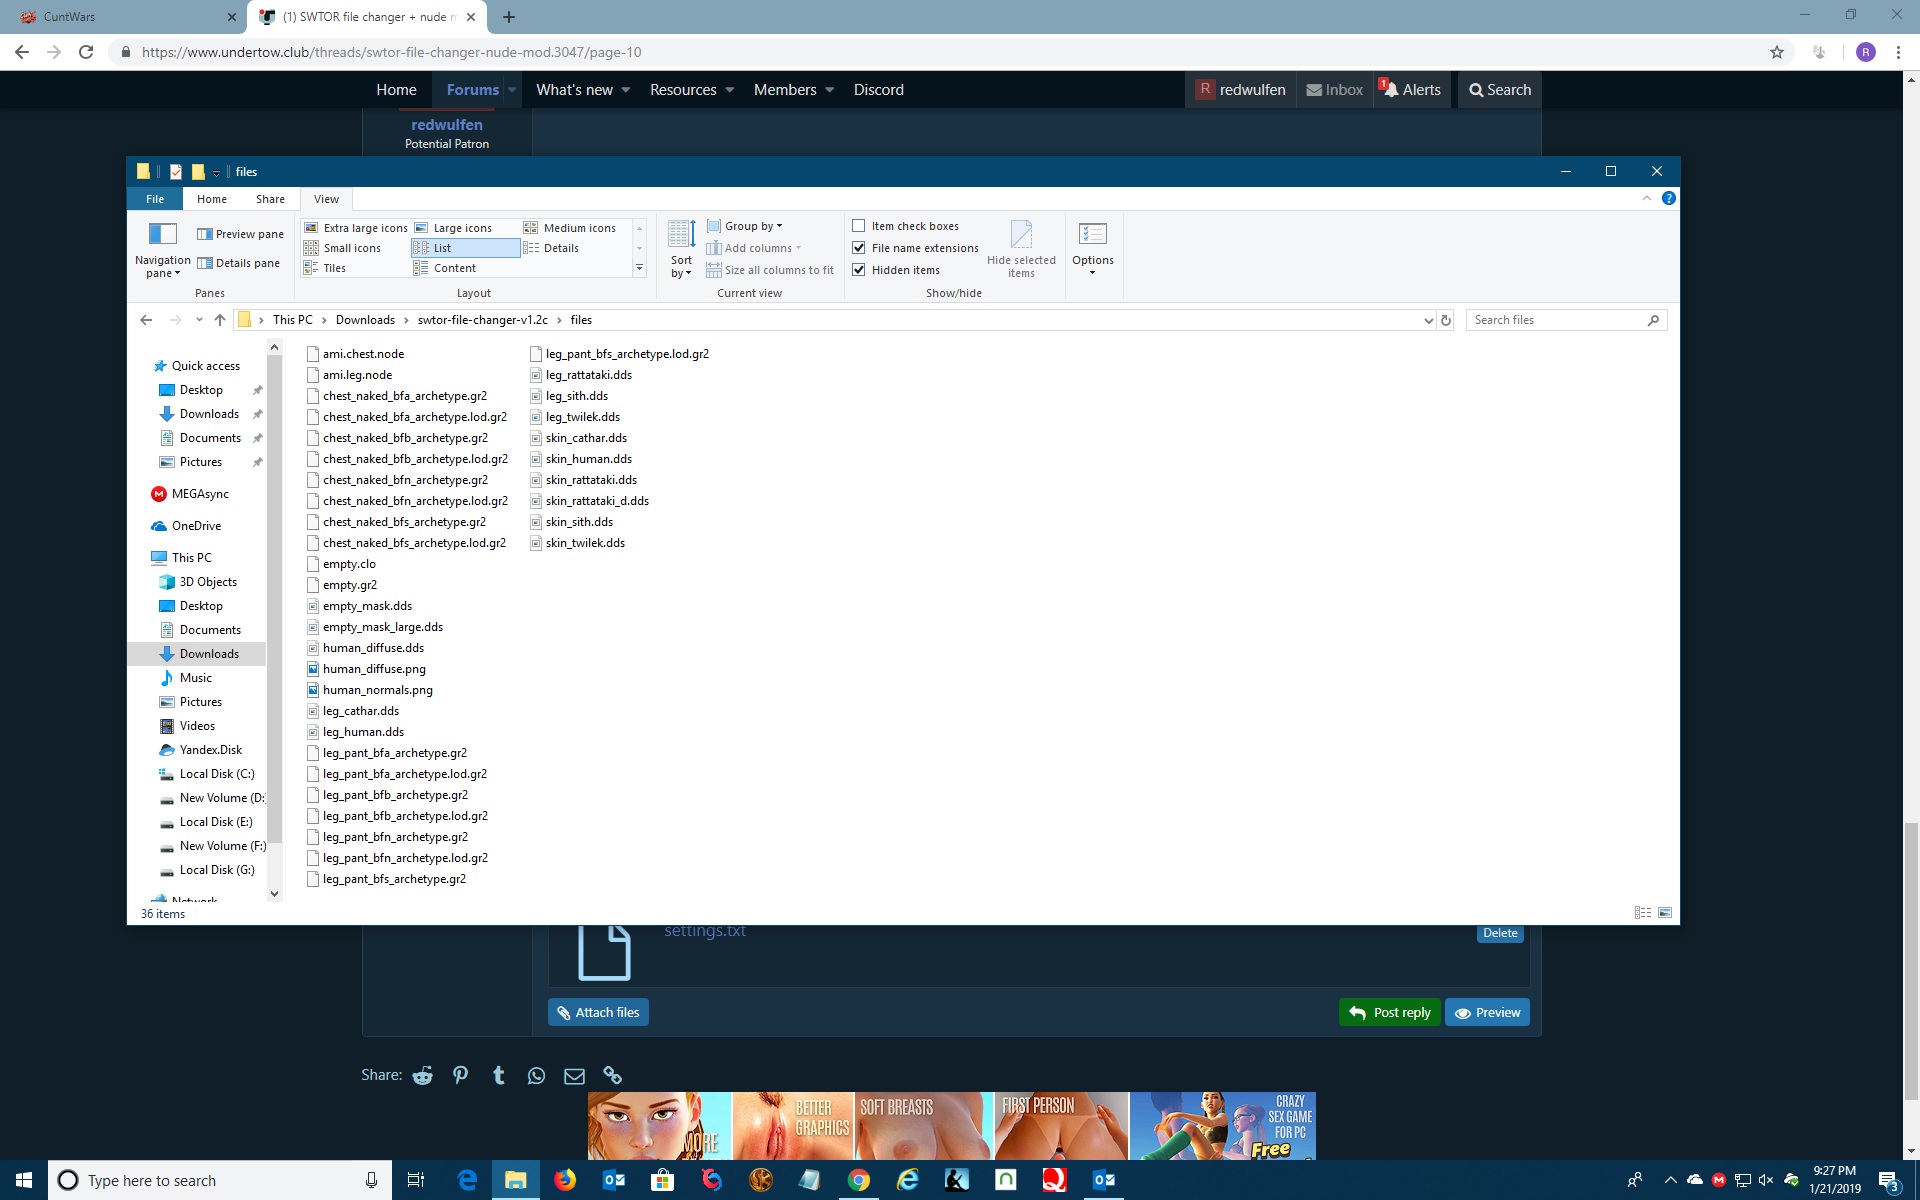Click the Navigation pane icon

pyautogui.click(x=162, y=234)
